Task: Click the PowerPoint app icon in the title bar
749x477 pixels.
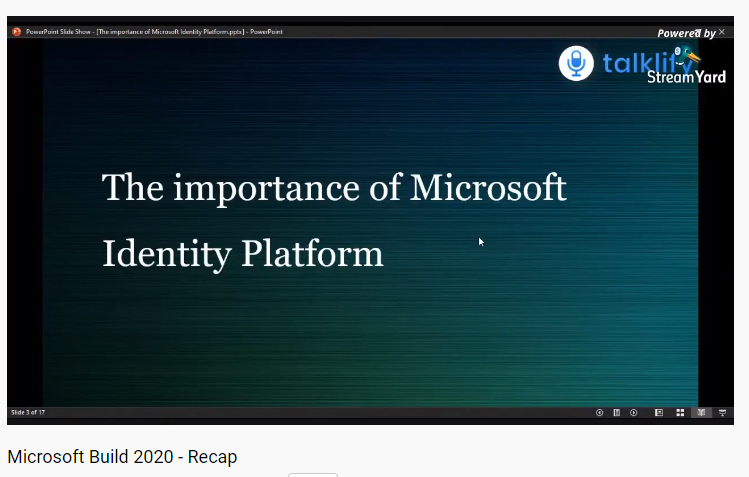Action: click(17, 32)
